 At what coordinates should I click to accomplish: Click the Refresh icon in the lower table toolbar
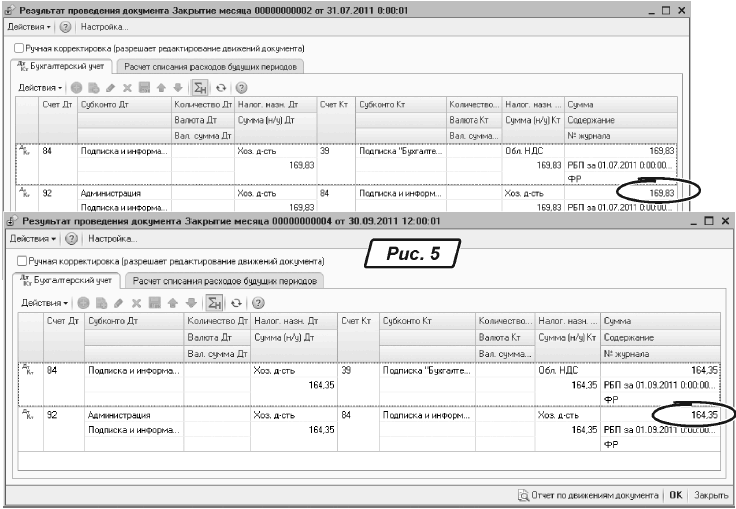[x=236, y=302]
